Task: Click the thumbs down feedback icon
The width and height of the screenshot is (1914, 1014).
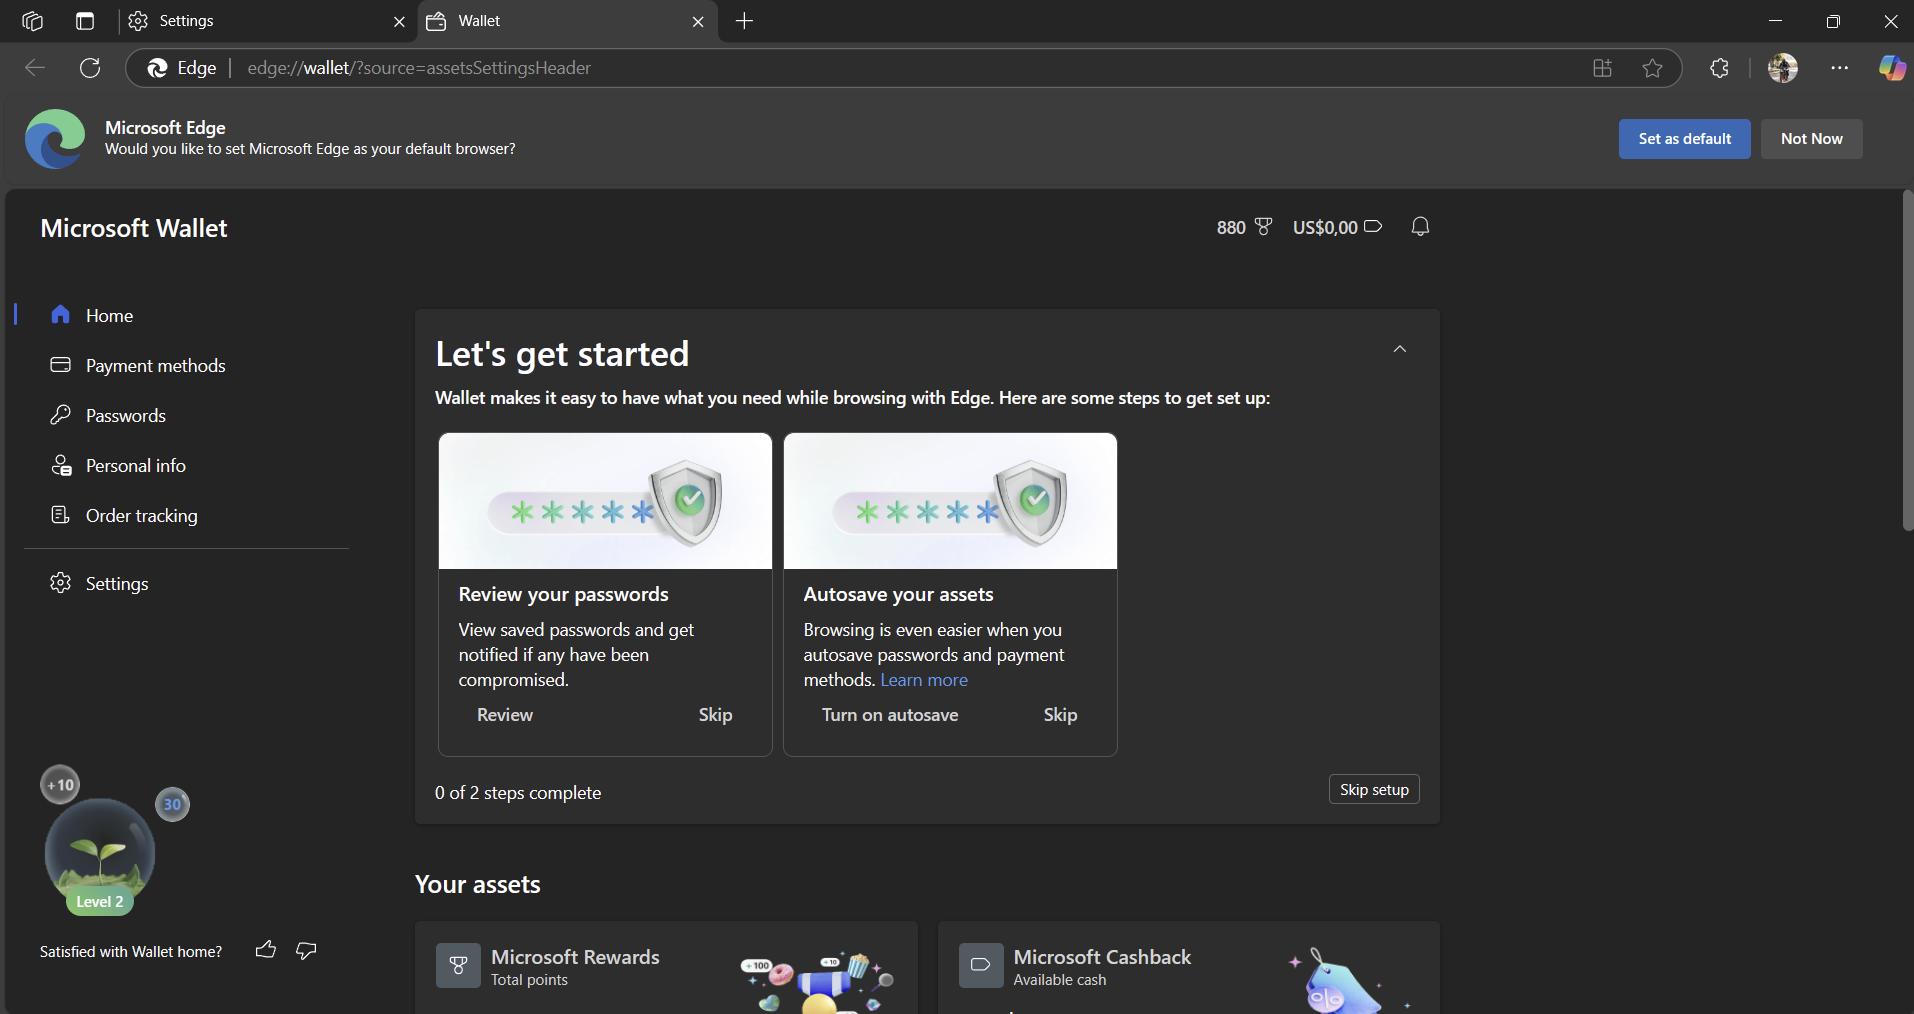Action: click(307, 950)
